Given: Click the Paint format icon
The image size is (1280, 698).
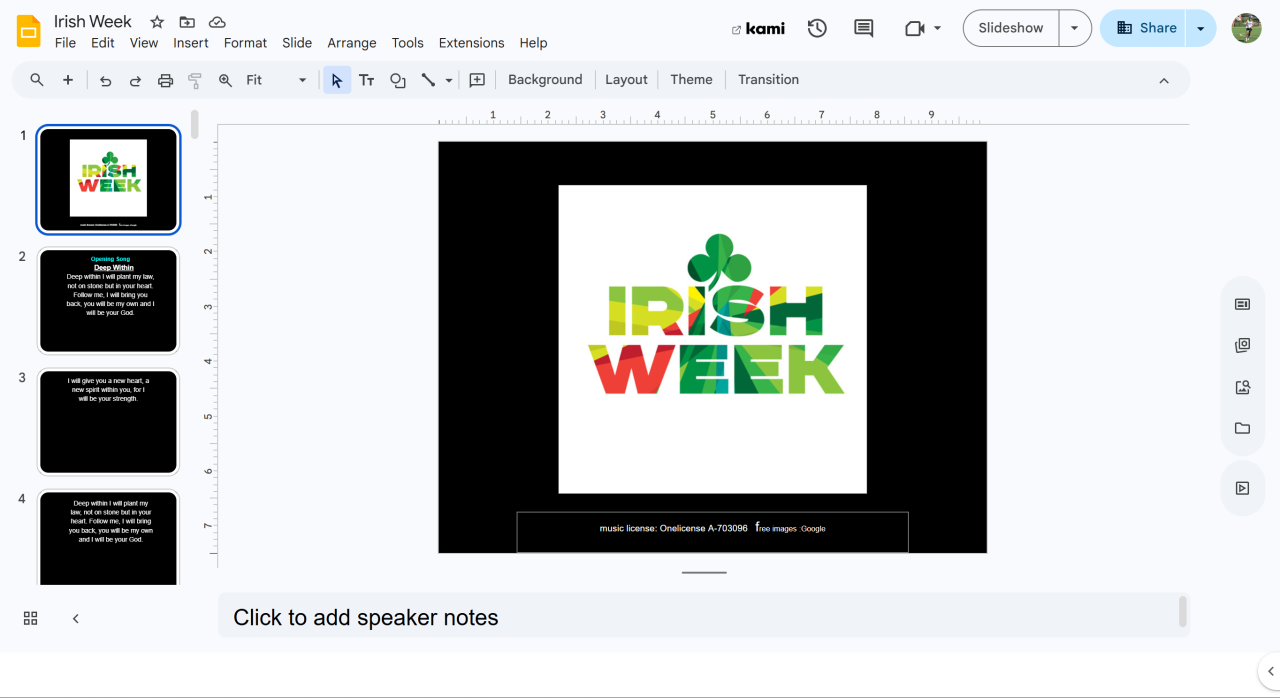Looking at the screenshot, I should click(x=195, y=80).
